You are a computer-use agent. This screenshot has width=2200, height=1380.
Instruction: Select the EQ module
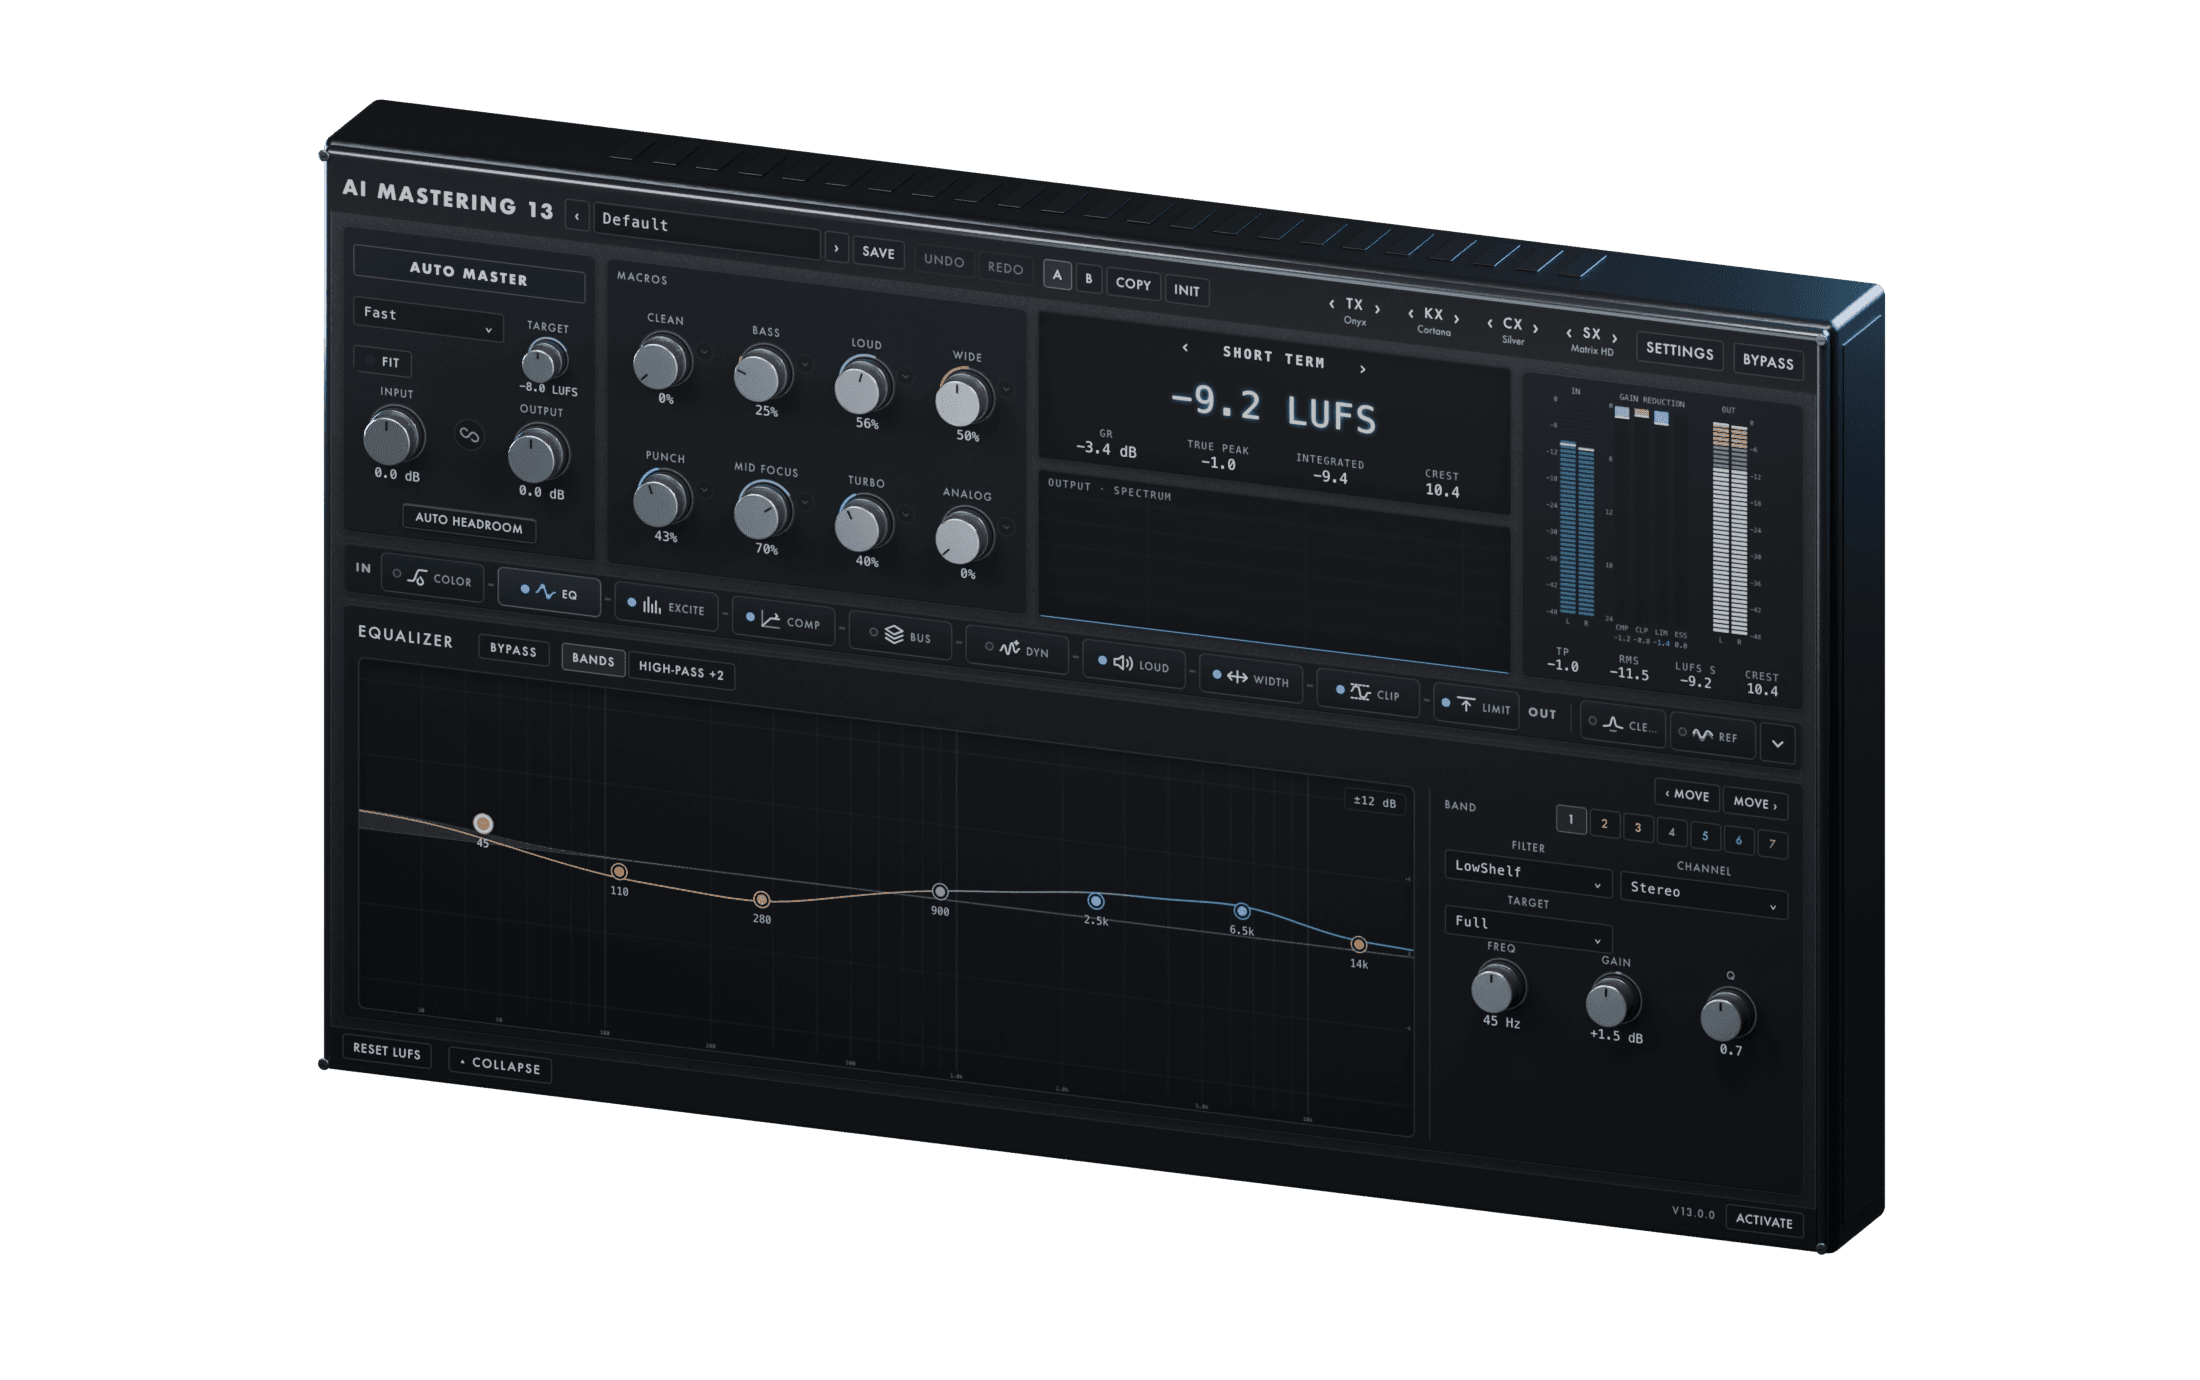(549, 592)
